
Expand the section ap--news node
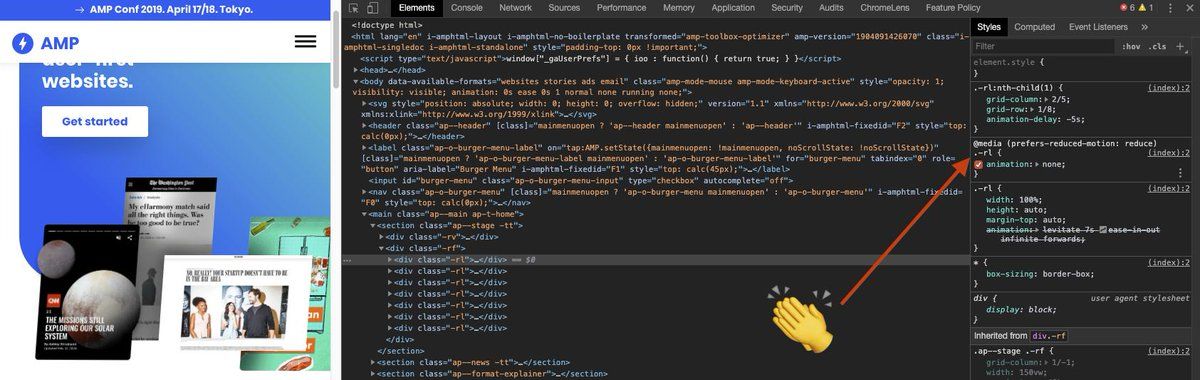(372, 362)
